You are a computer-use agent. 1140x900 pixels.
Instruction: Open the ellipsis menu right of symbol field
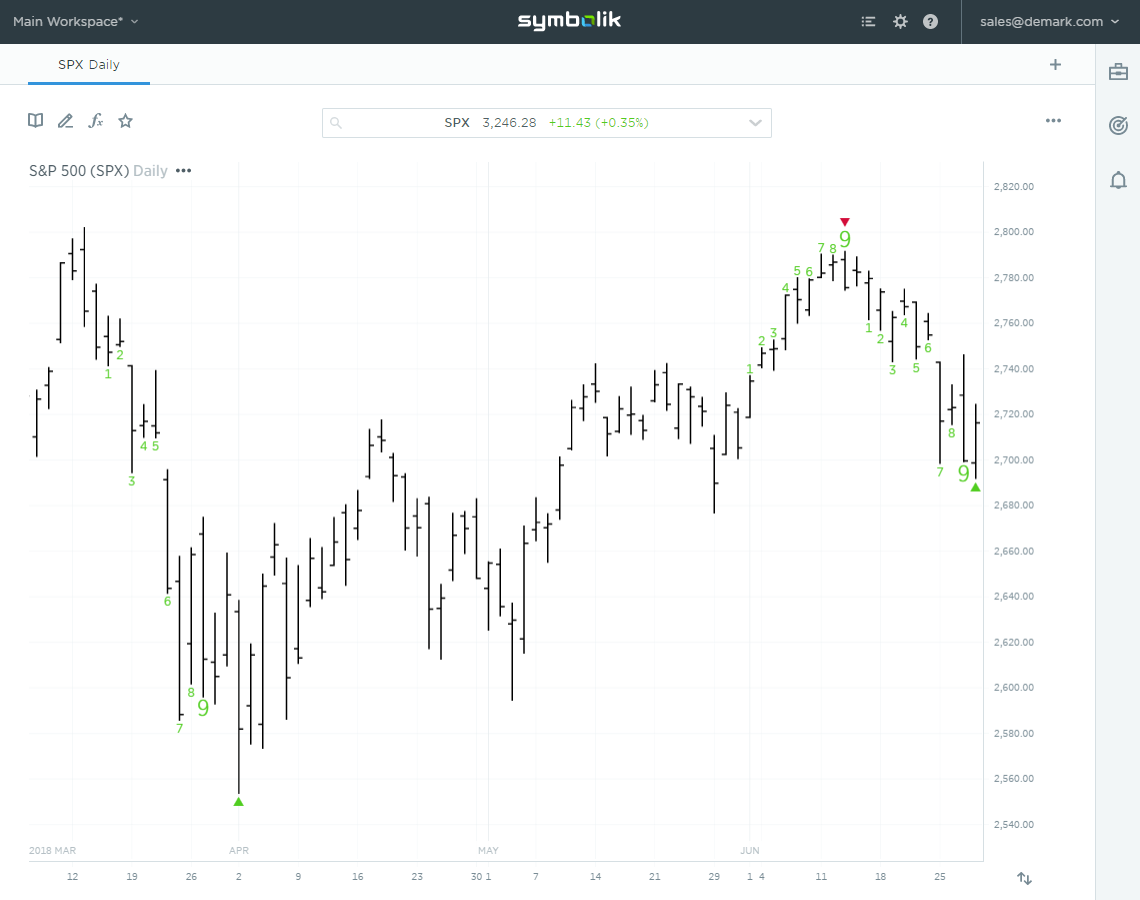point(1053,120)
